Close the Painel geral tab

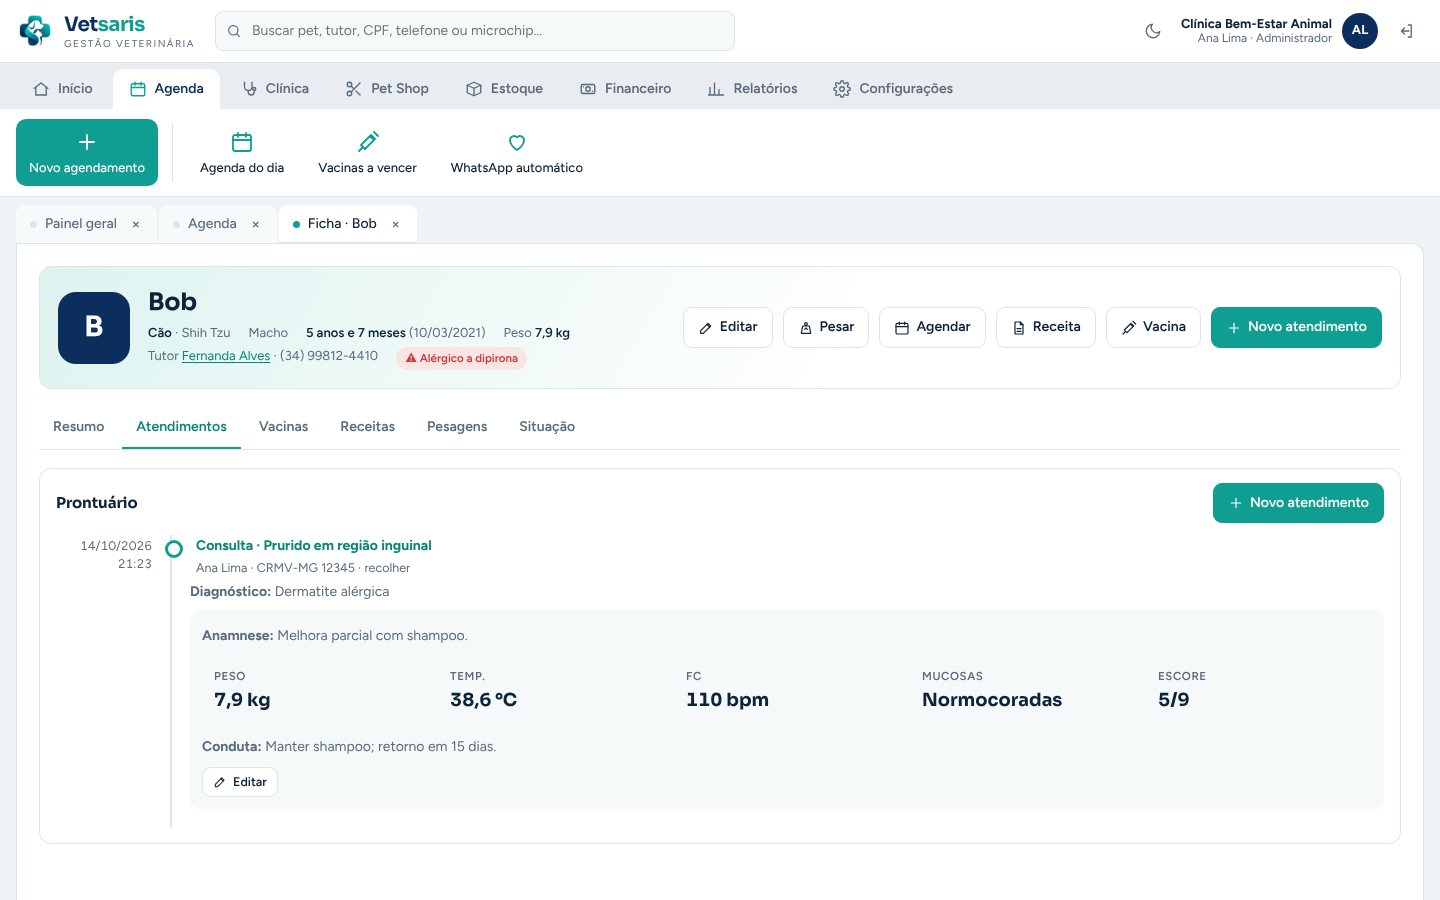coord(136,224)
